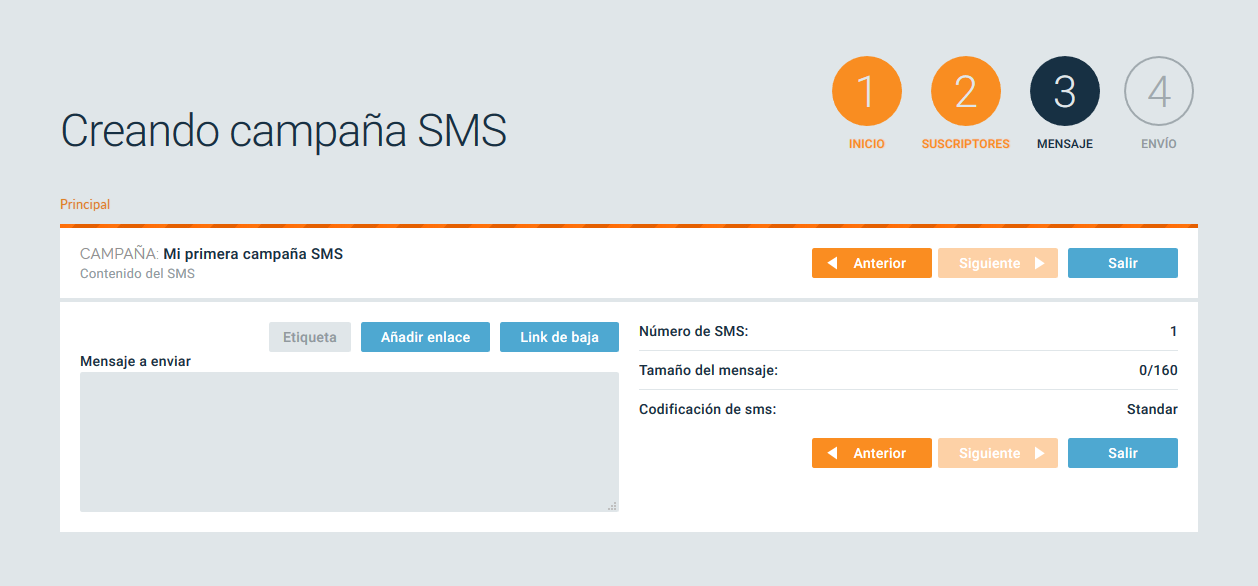Click Salir below the Codificación de sms row
The height and width of the screenshot is (586, 1258).
[x=1122, y=453]
